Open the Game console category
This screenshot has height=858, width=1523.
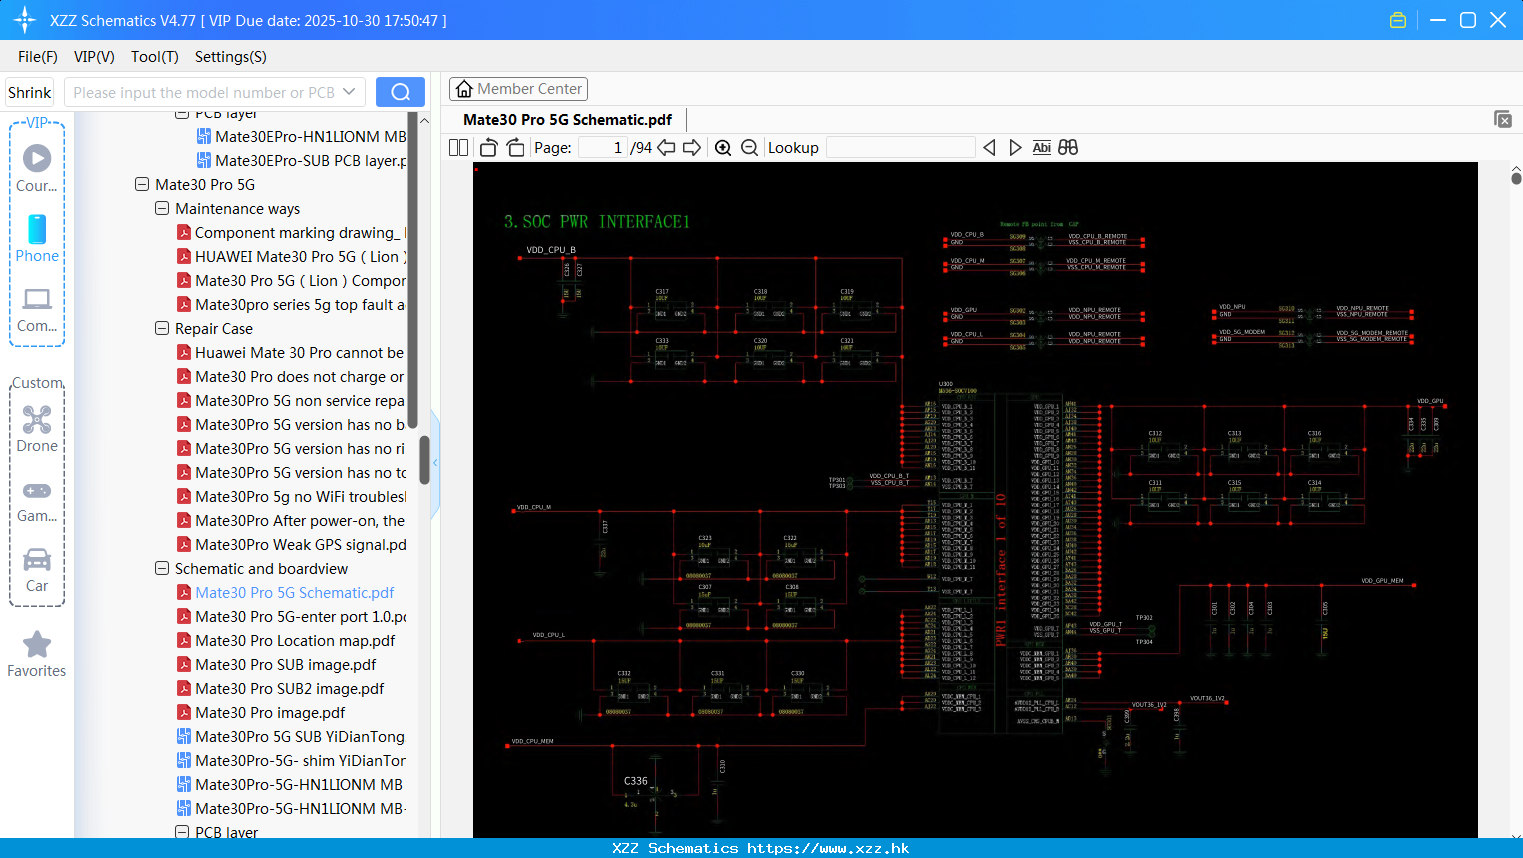[x=37, y=500]
